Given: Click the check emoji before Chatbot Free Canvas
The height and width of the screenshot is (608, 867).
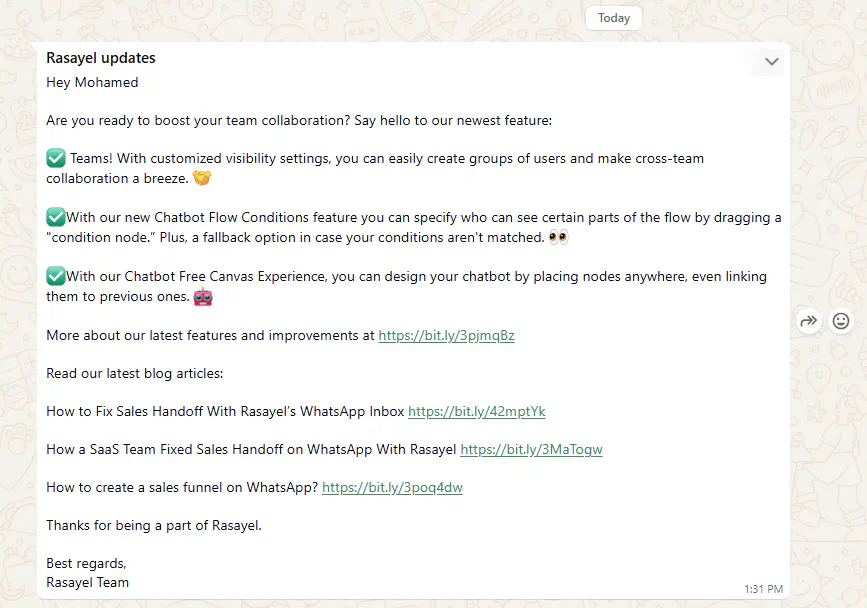Looking at the screenshot, I should (x=56, y=276).
